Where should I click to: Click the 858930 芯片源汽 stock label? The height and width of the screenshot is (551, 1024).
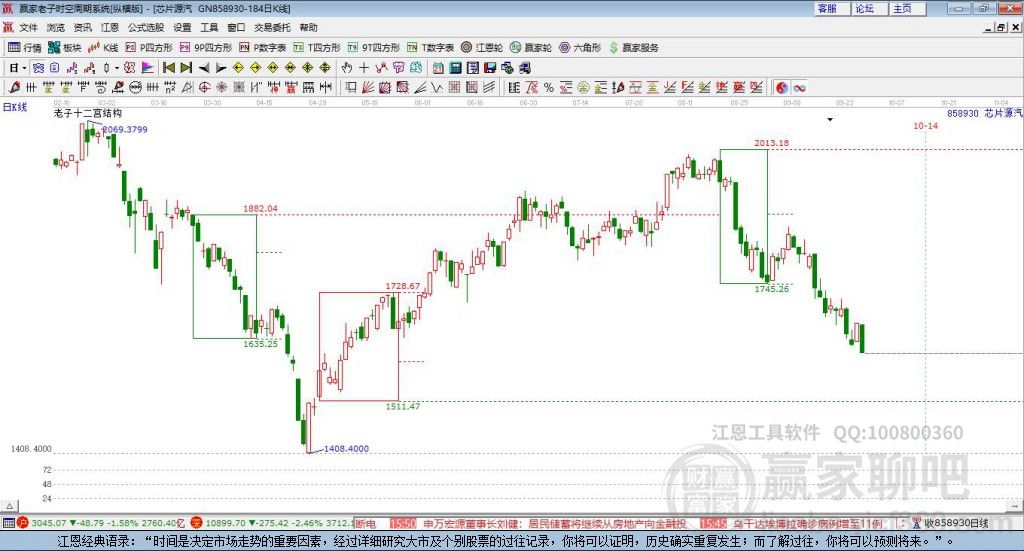(984, 113)
